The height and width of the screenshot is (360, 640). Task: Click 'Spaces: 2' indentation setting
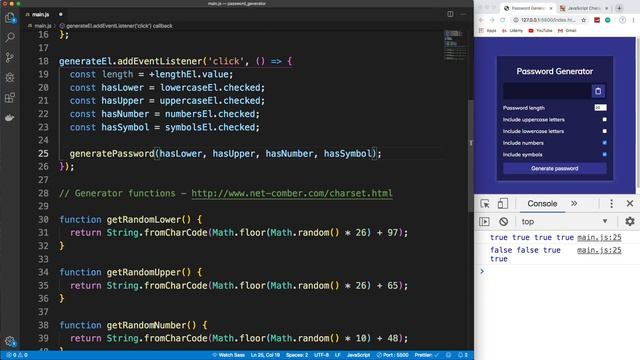tap(297, 355)
